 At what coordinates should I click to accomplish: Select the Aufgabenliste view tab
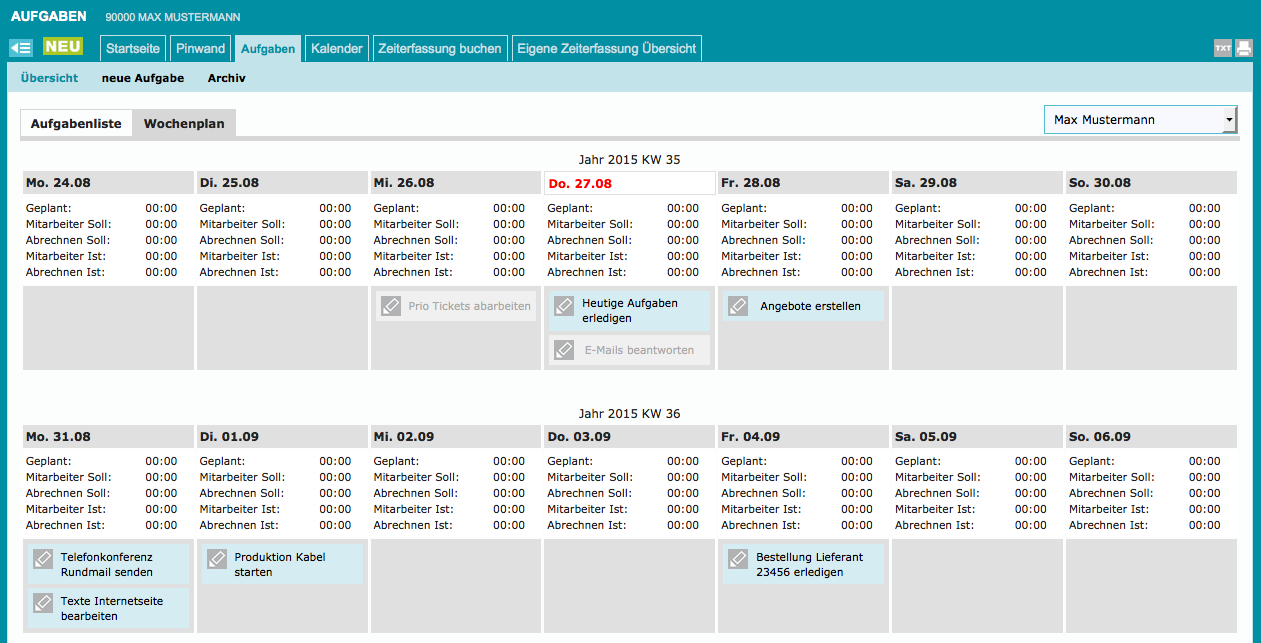(x=76, y=124)
